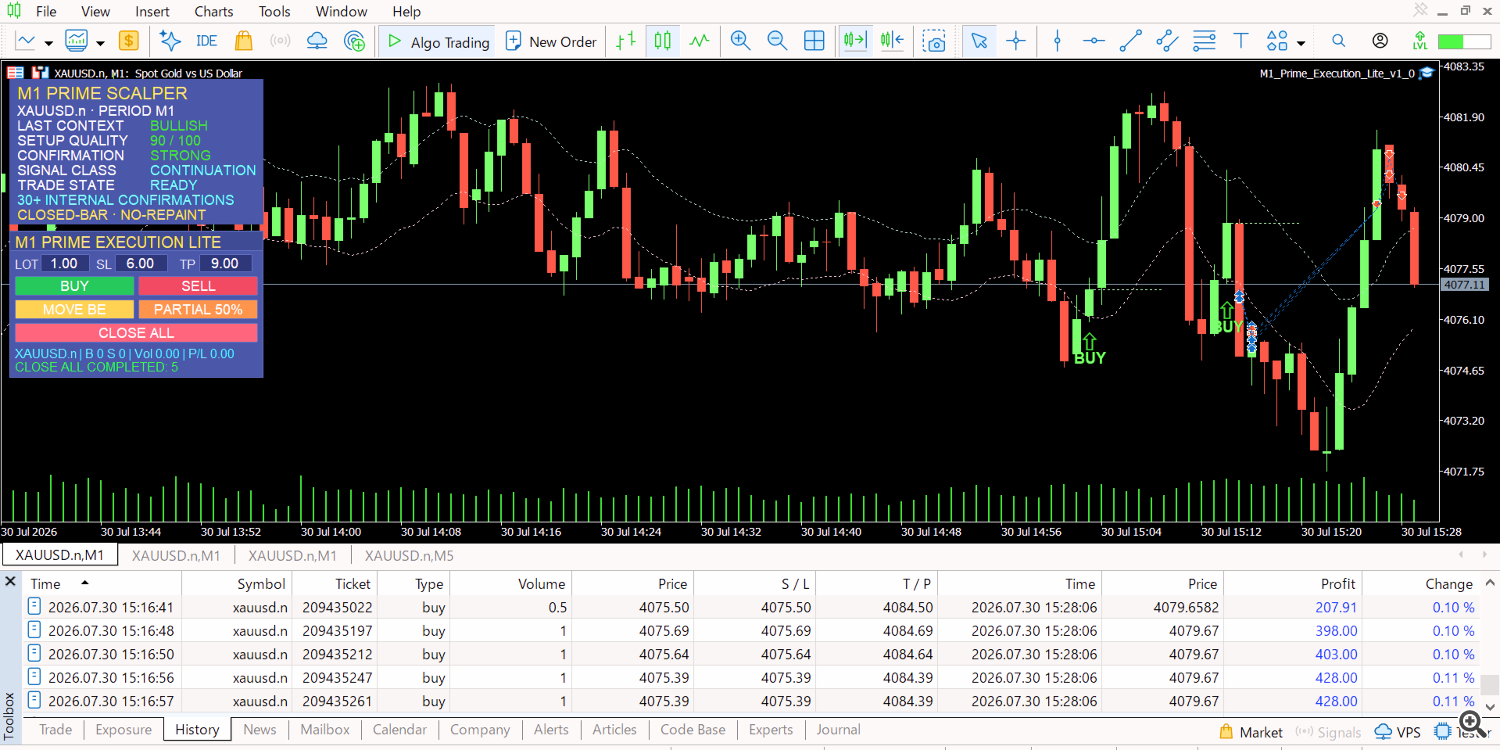
Task: Click the target-with-plus toolbar icon
Action: click(354, 41)
